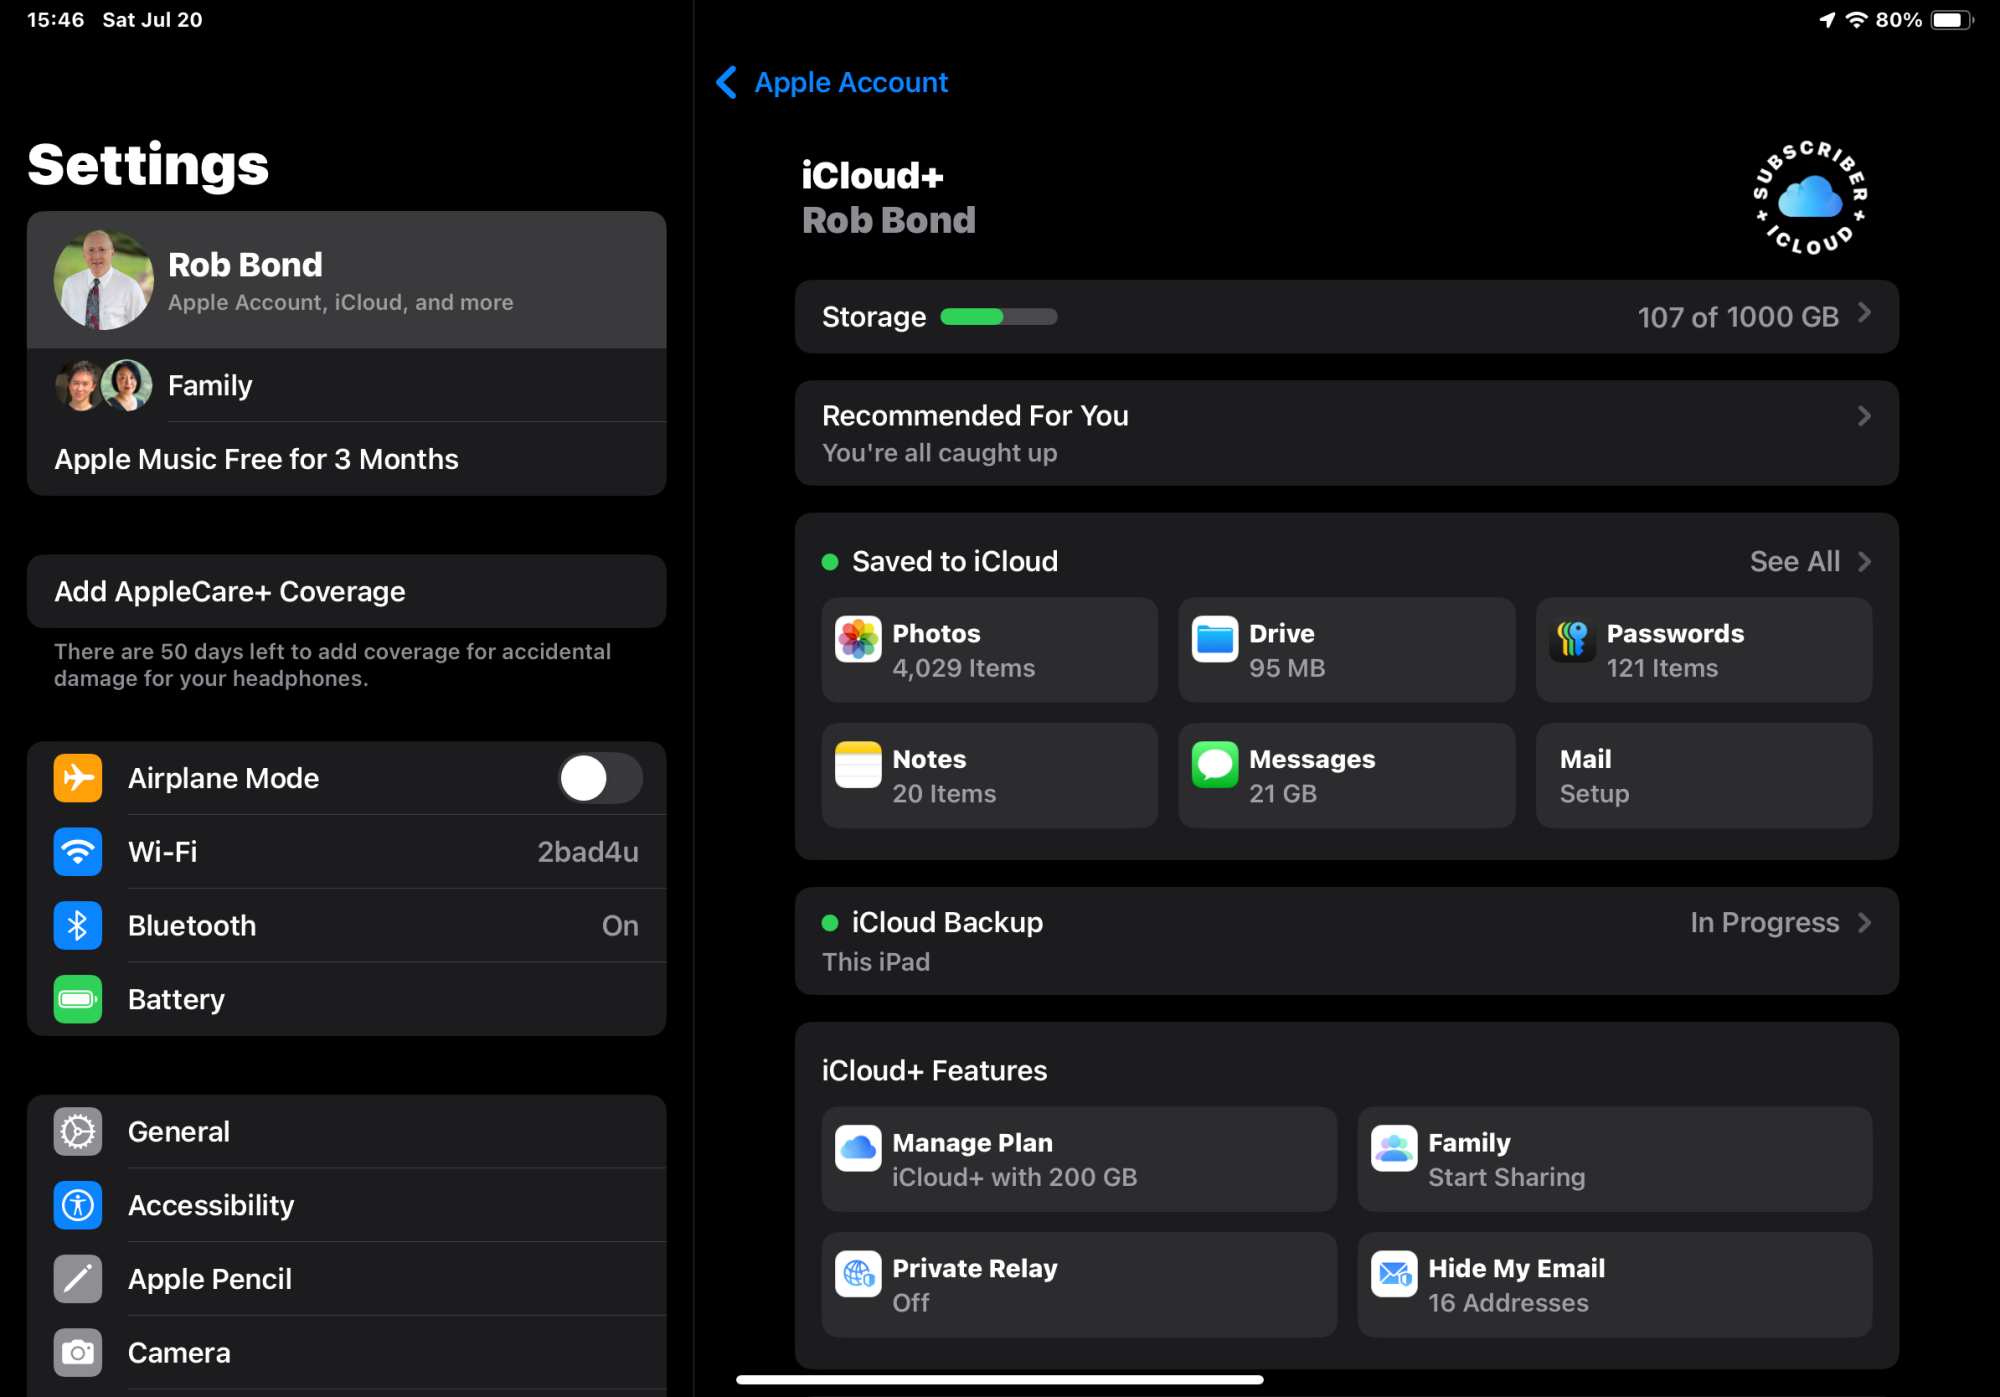The image size is (2000, 1397).
Task: Tap the Private Relay globe icon
Action: coord(858,1275)
